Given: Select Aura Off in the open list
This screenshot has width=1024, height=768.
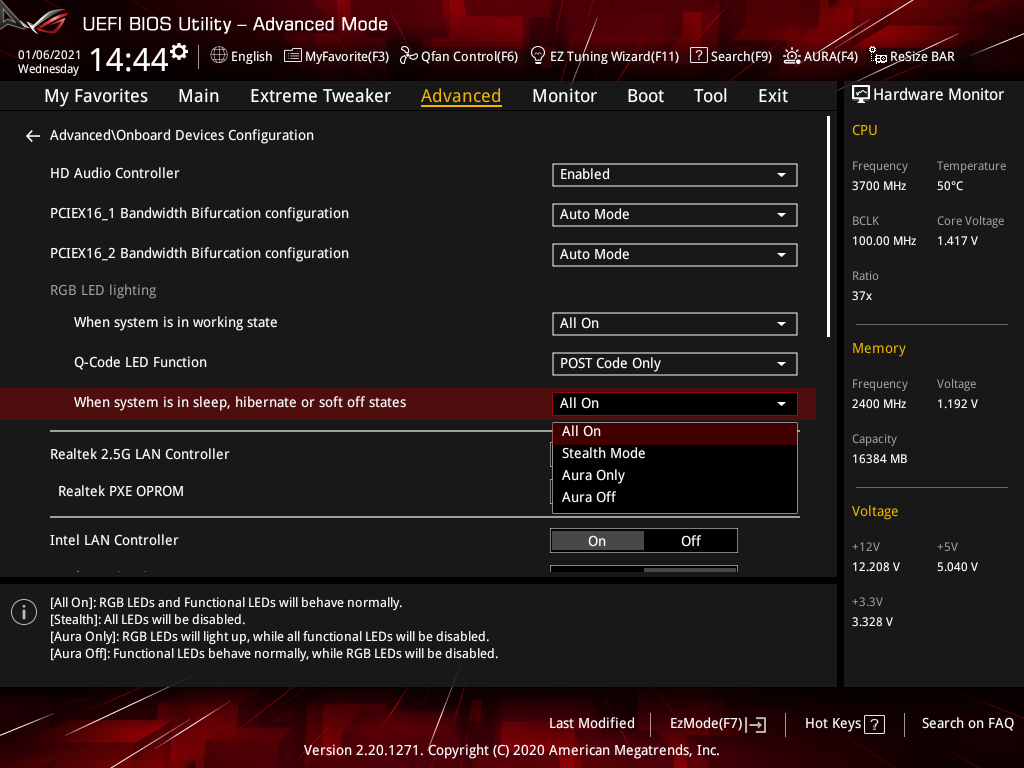Looking at the screenshot, I should point(675,497).
